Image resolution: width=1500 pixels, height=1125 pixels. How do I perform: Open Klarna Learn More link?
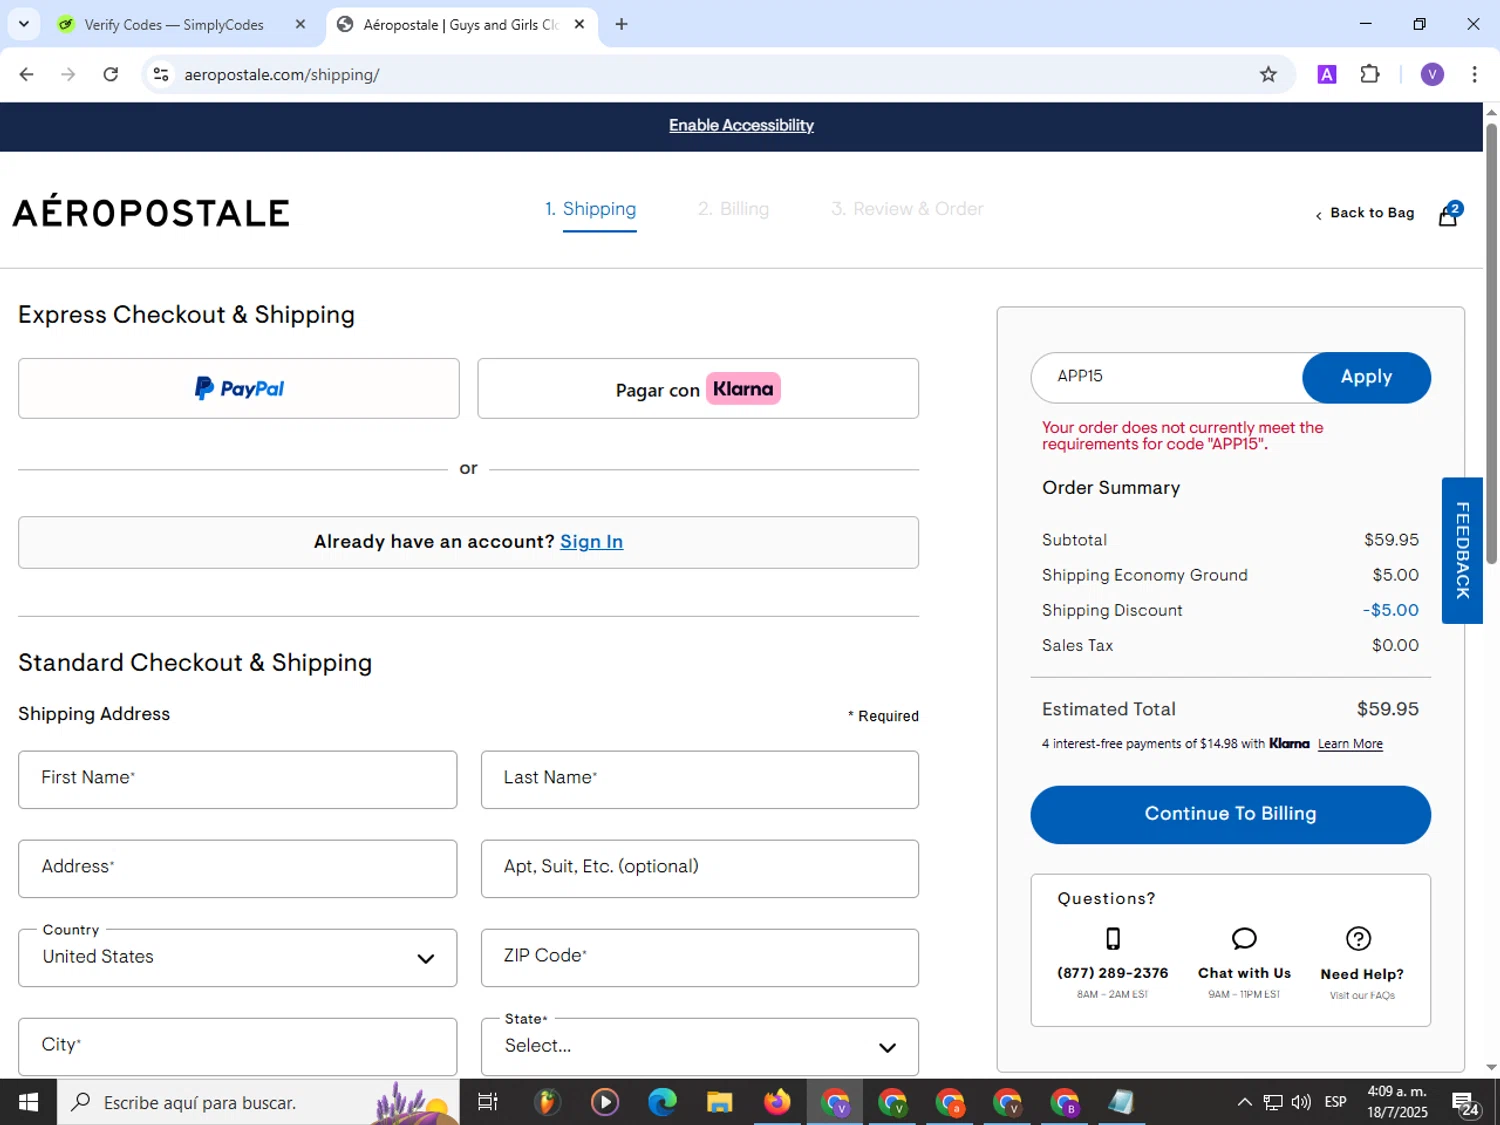point(1350,744)
